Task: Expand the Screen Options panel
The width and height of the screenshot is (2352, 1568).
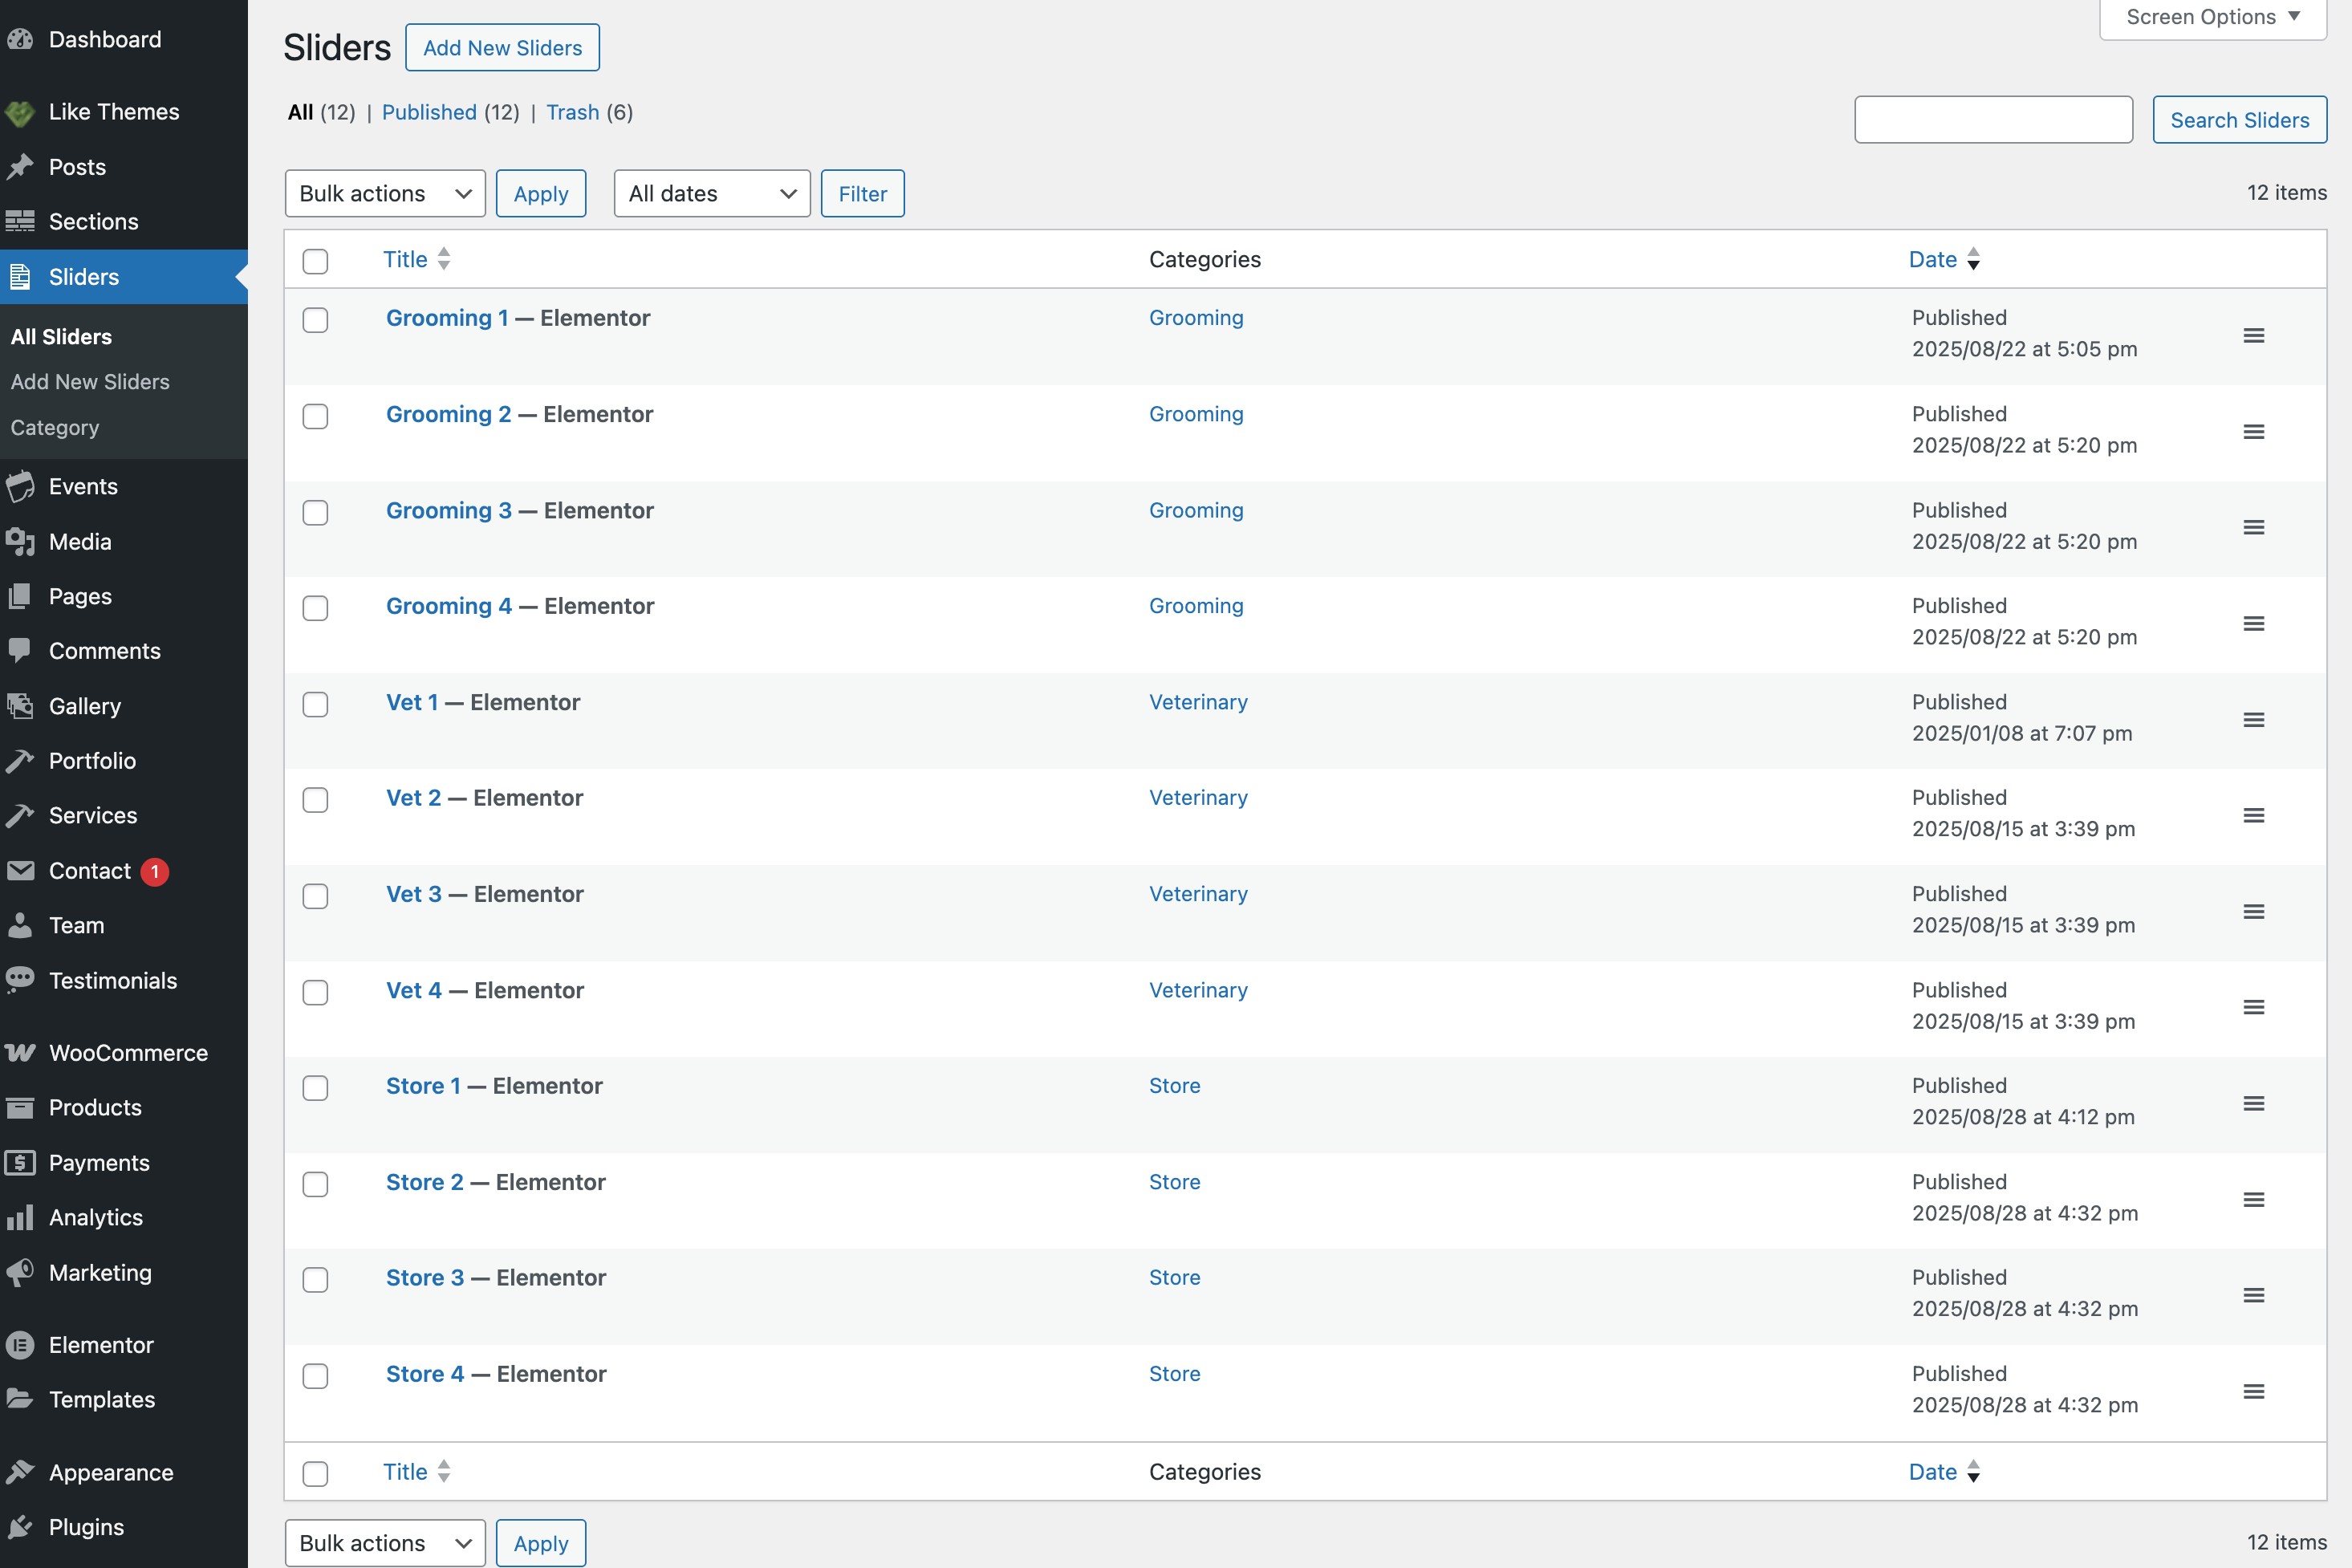Action: (x=2212, y=17)
